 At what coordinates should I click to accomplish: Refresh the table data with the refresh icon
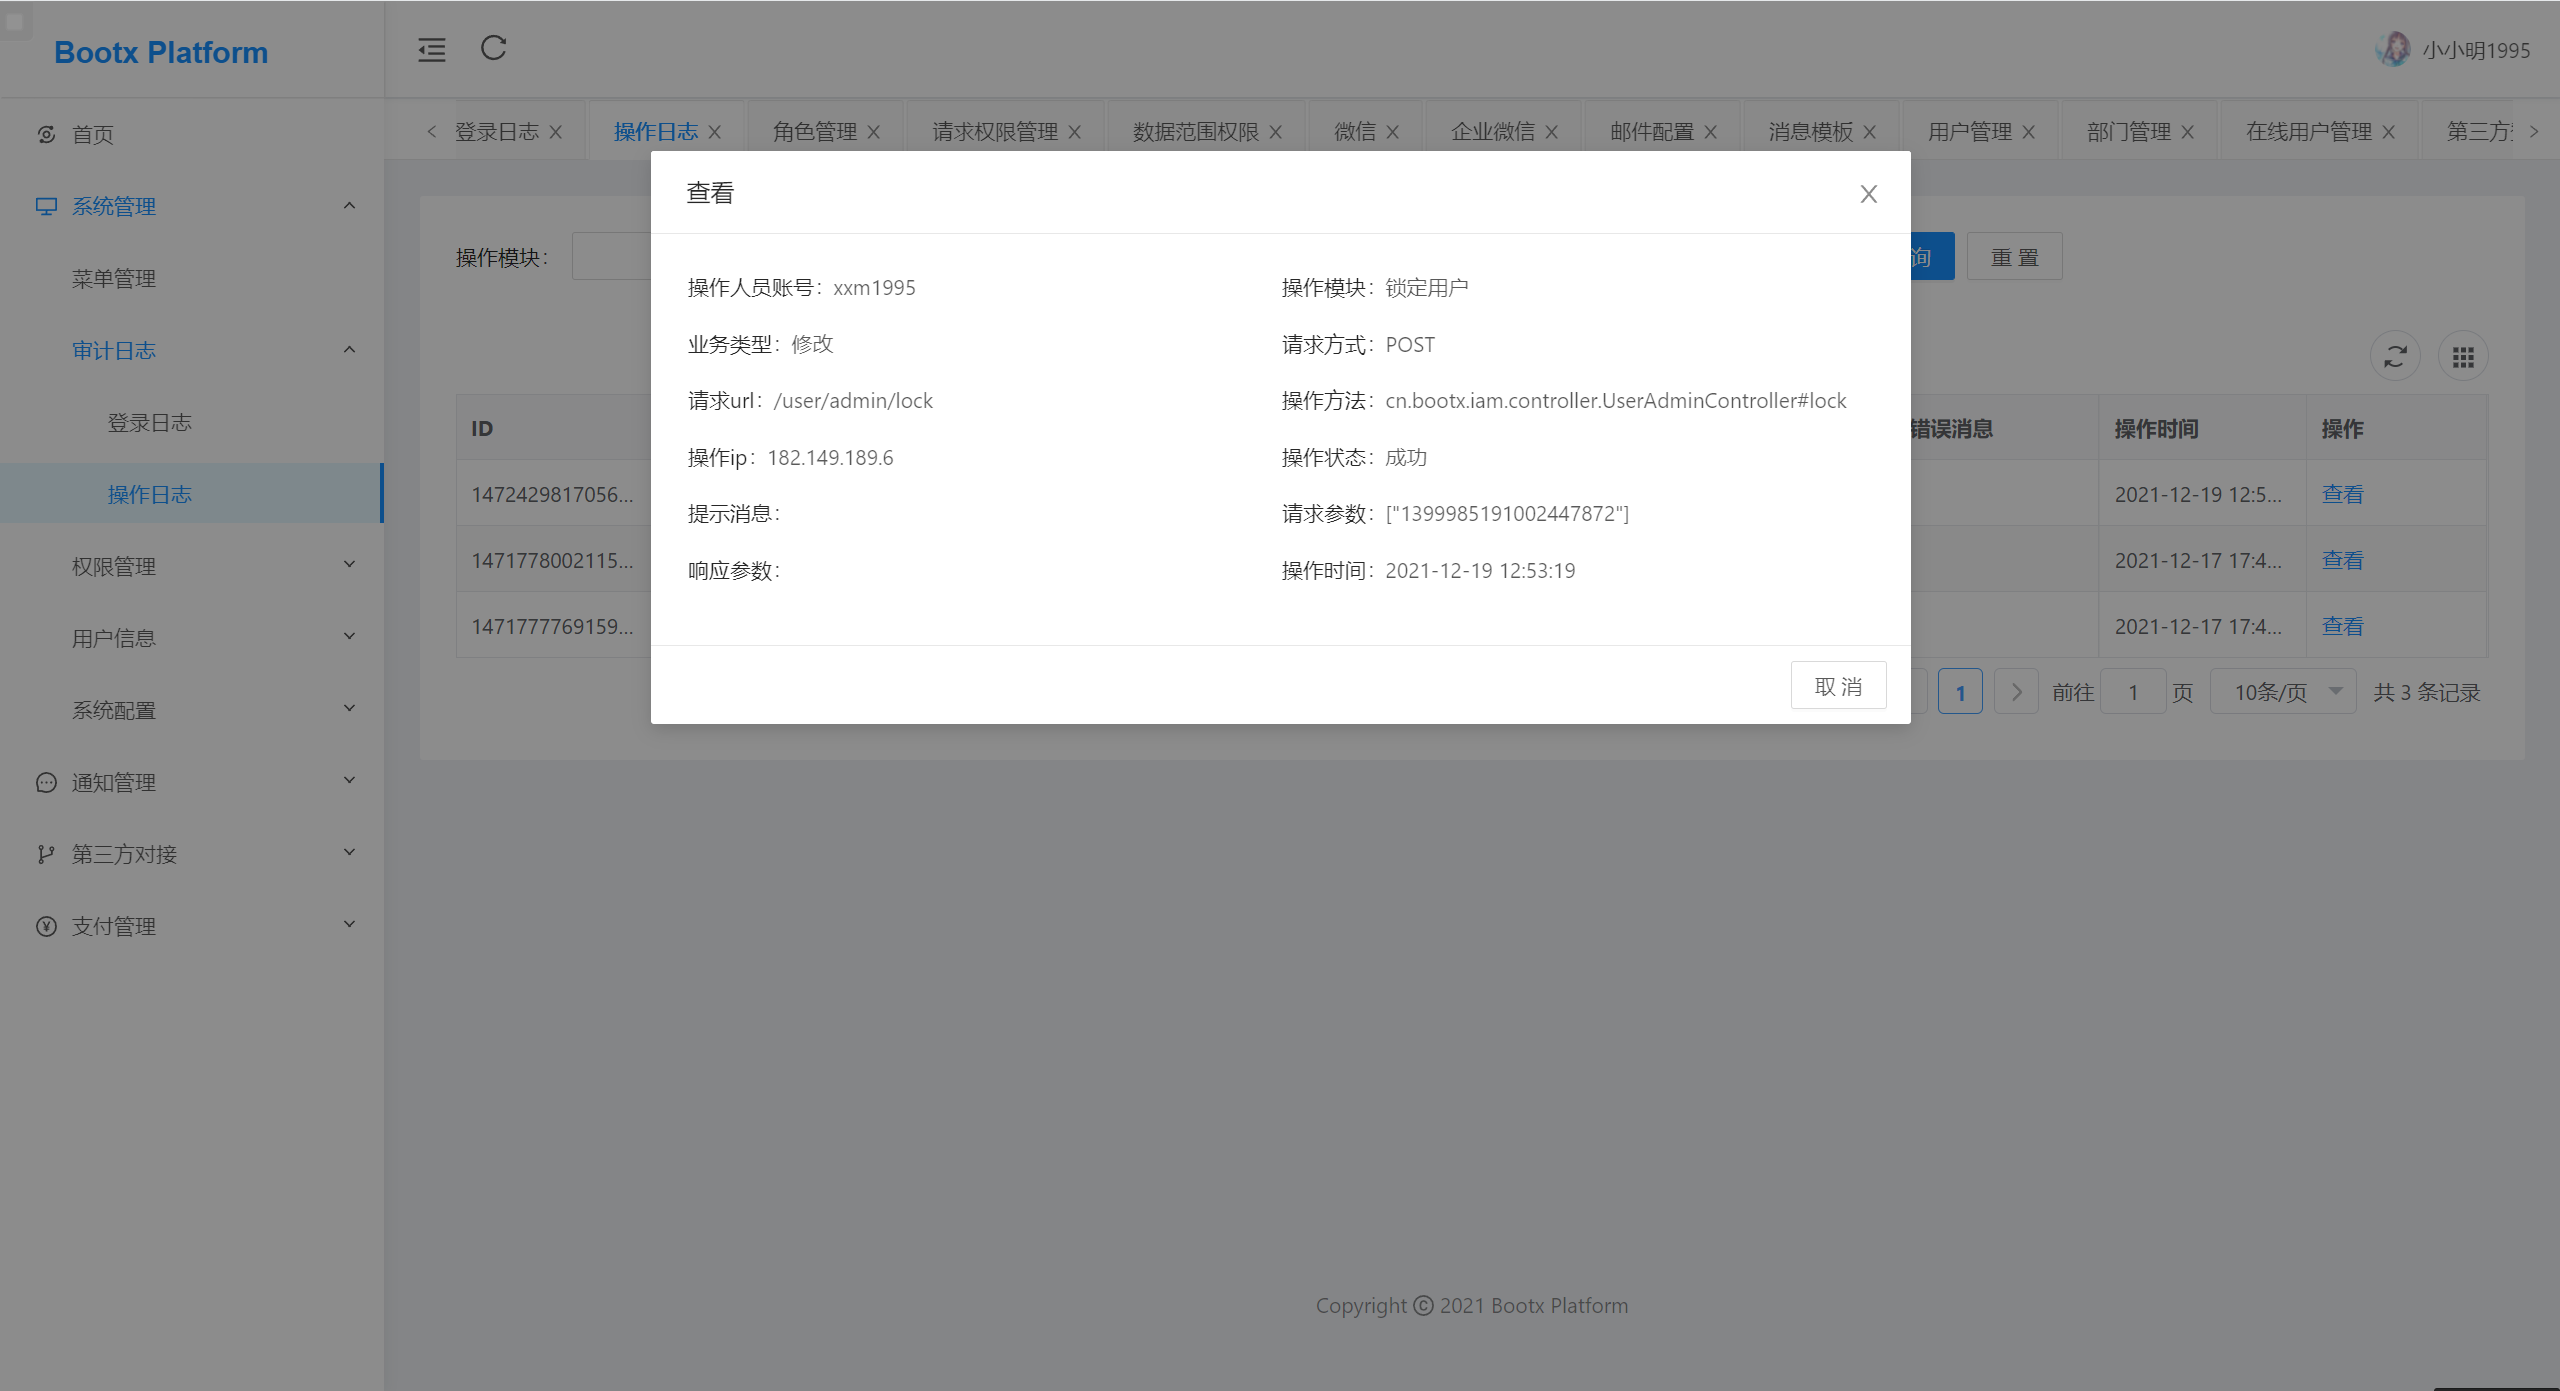2396,355
